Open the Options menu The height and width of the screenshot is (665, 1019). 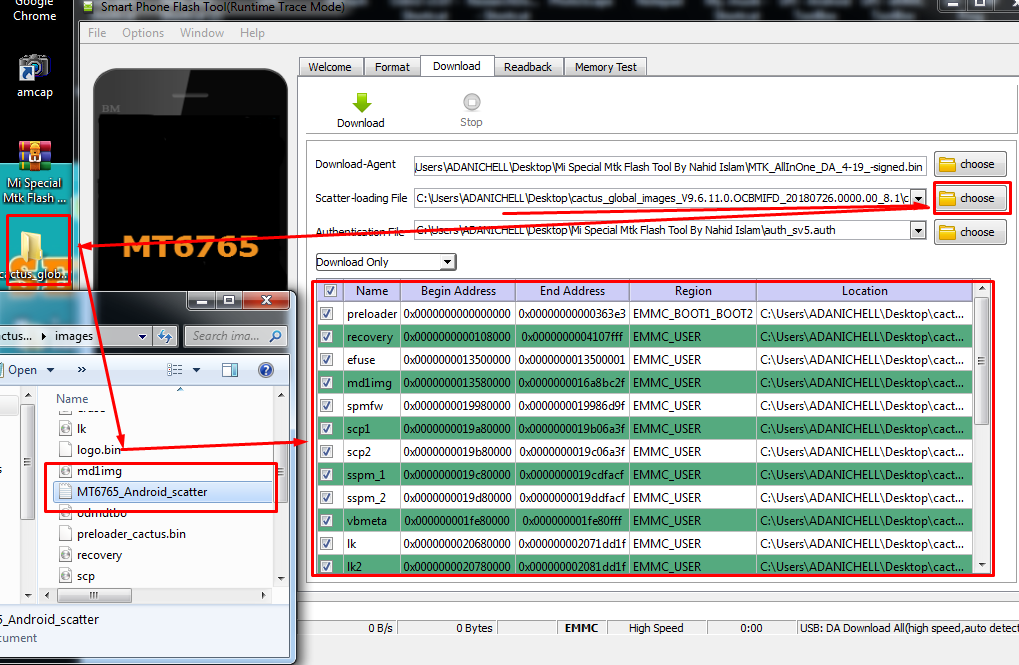tap(143, 33)
